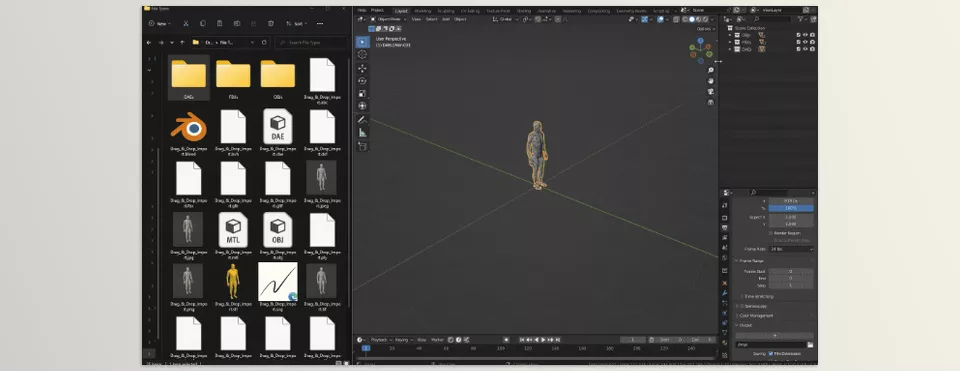
Task: Open the Sort dropdown in File Explorer
Action: (x=296, y=23)
